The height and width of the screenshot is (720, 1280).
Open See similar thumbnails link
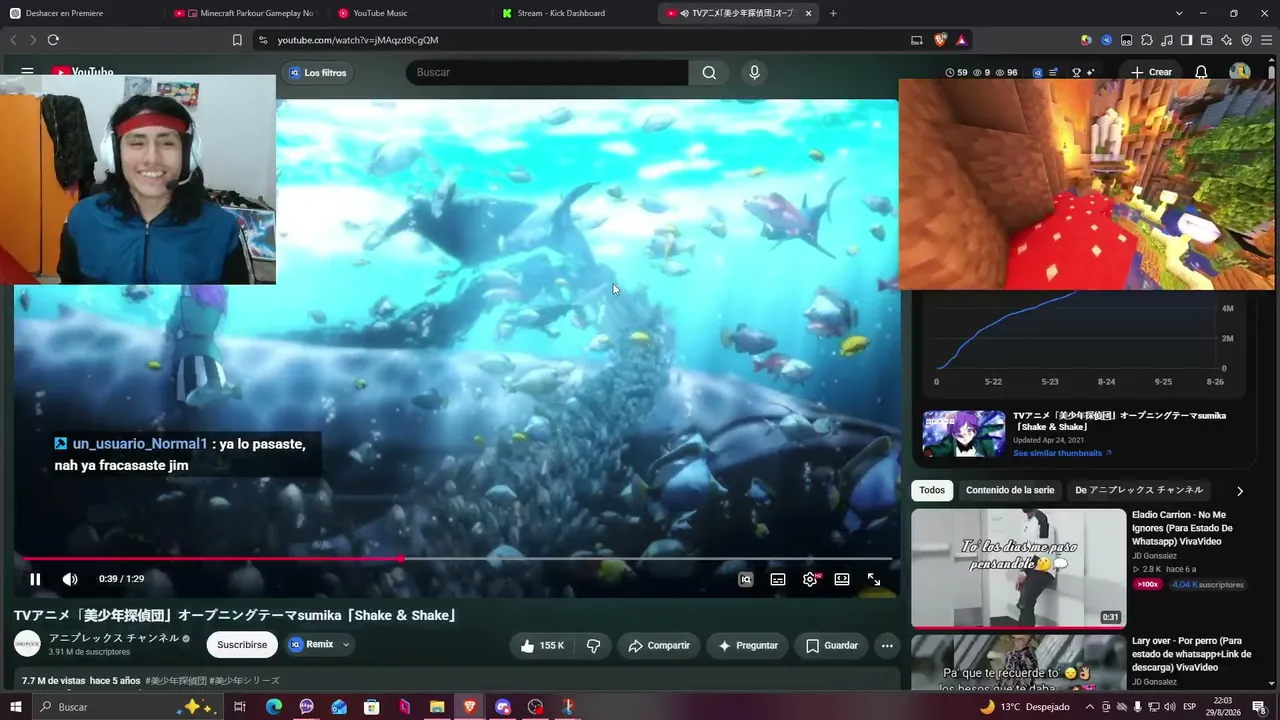1062,453
